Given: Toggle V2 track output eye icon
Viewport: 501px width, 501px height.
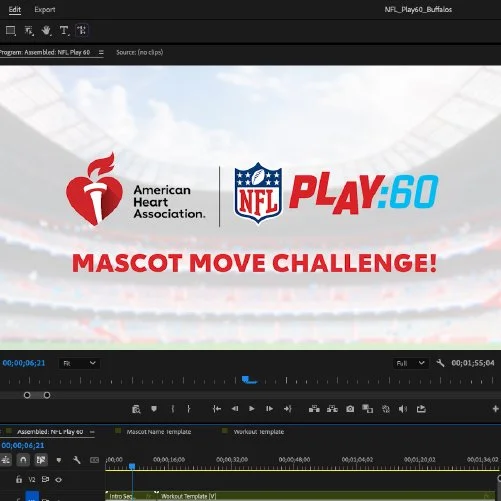Looking at the screenshot, I should coord(59,480).
